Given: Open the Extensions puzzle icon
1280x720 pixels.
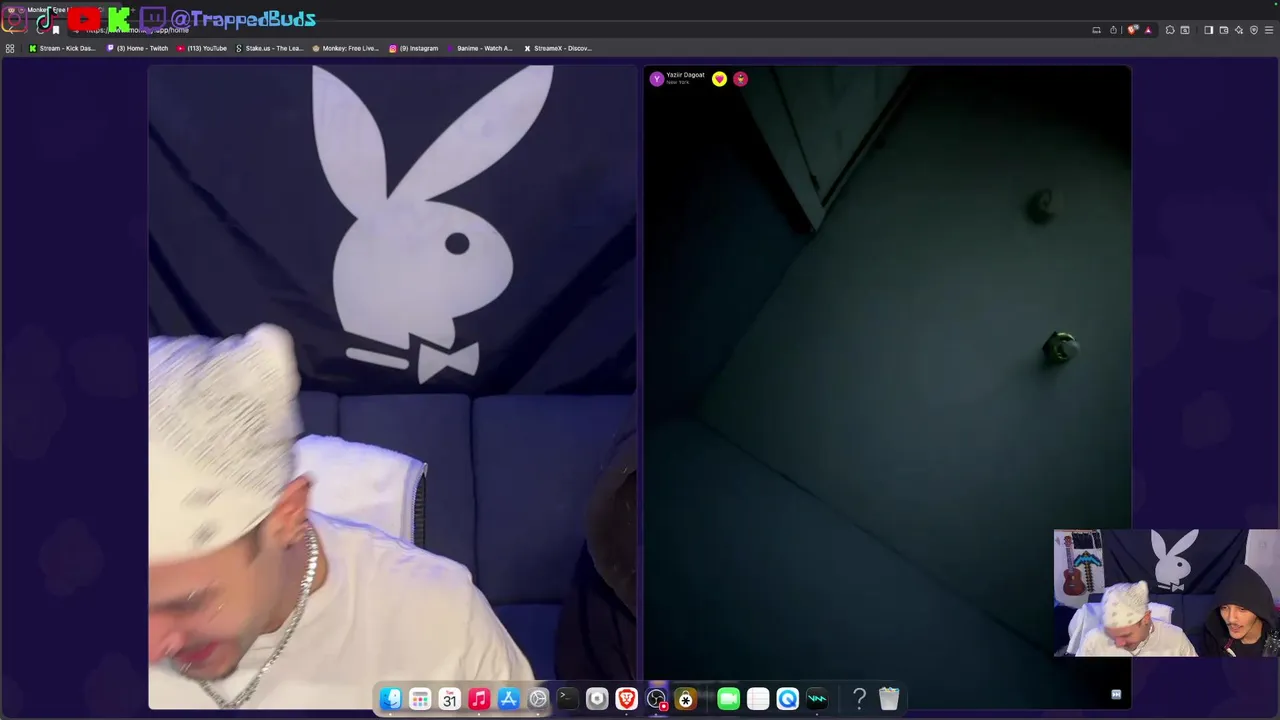Looking at the screenshot, I should (x=1170, y=30).
